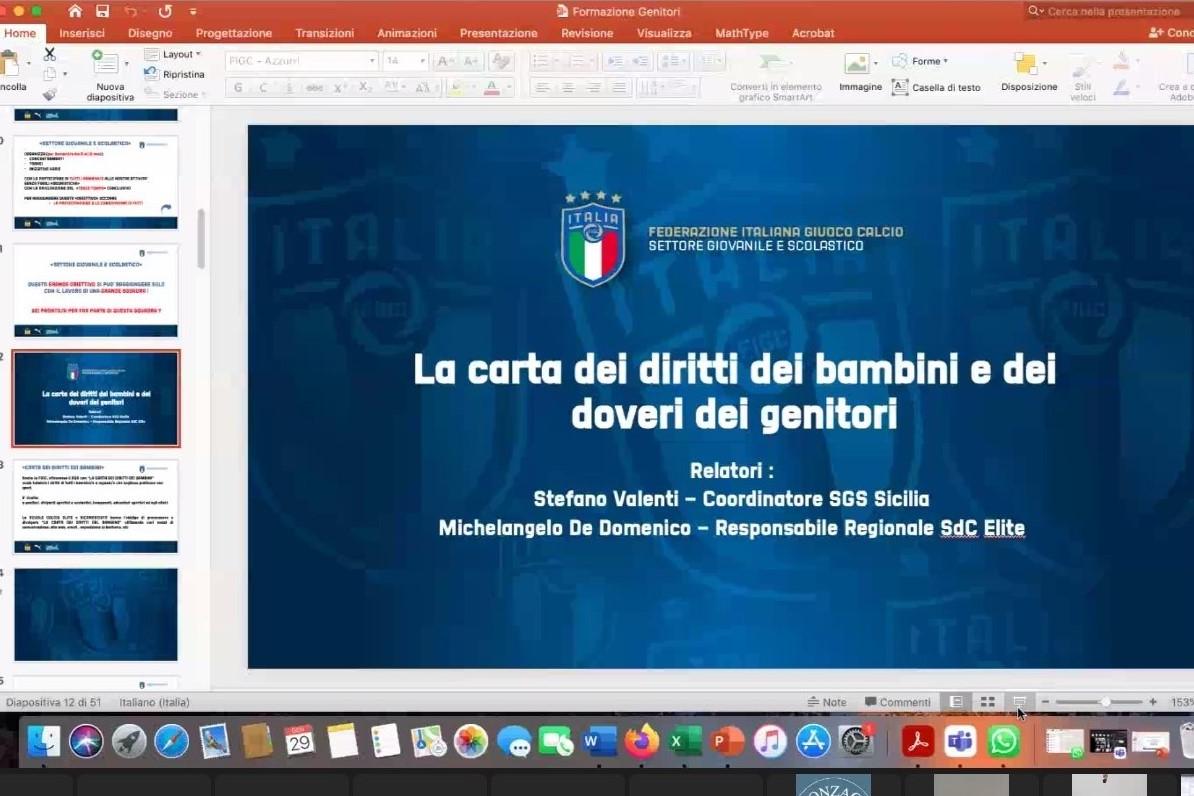This screenshot has height=796, width=1194.
Task: Click the Save icon in title bar
Action: point(102,11)
